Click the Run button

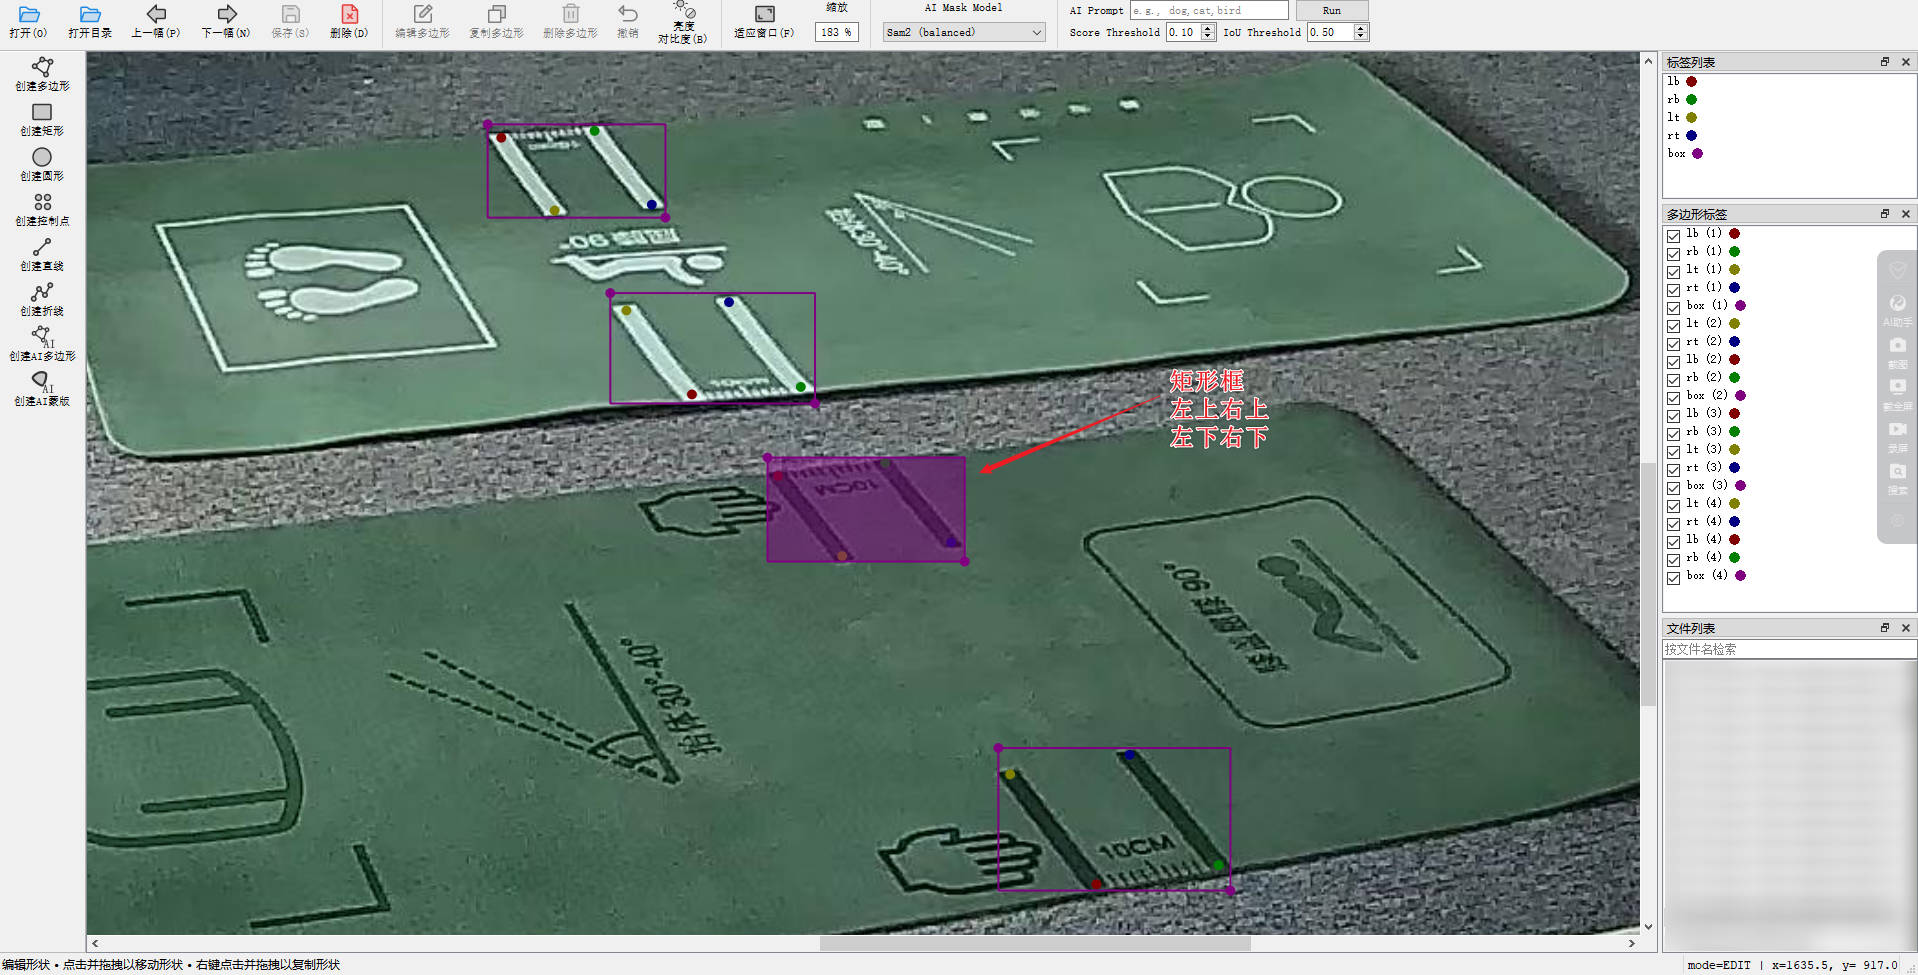click(x=1331, y=10)
